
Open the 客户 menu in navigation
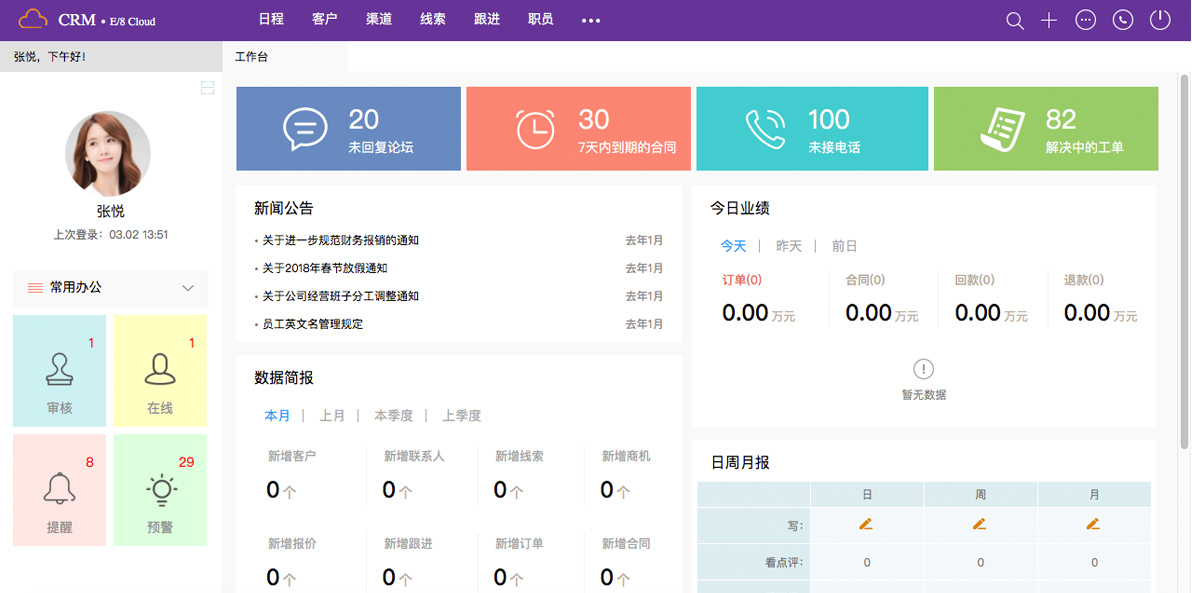pos(324,18)
